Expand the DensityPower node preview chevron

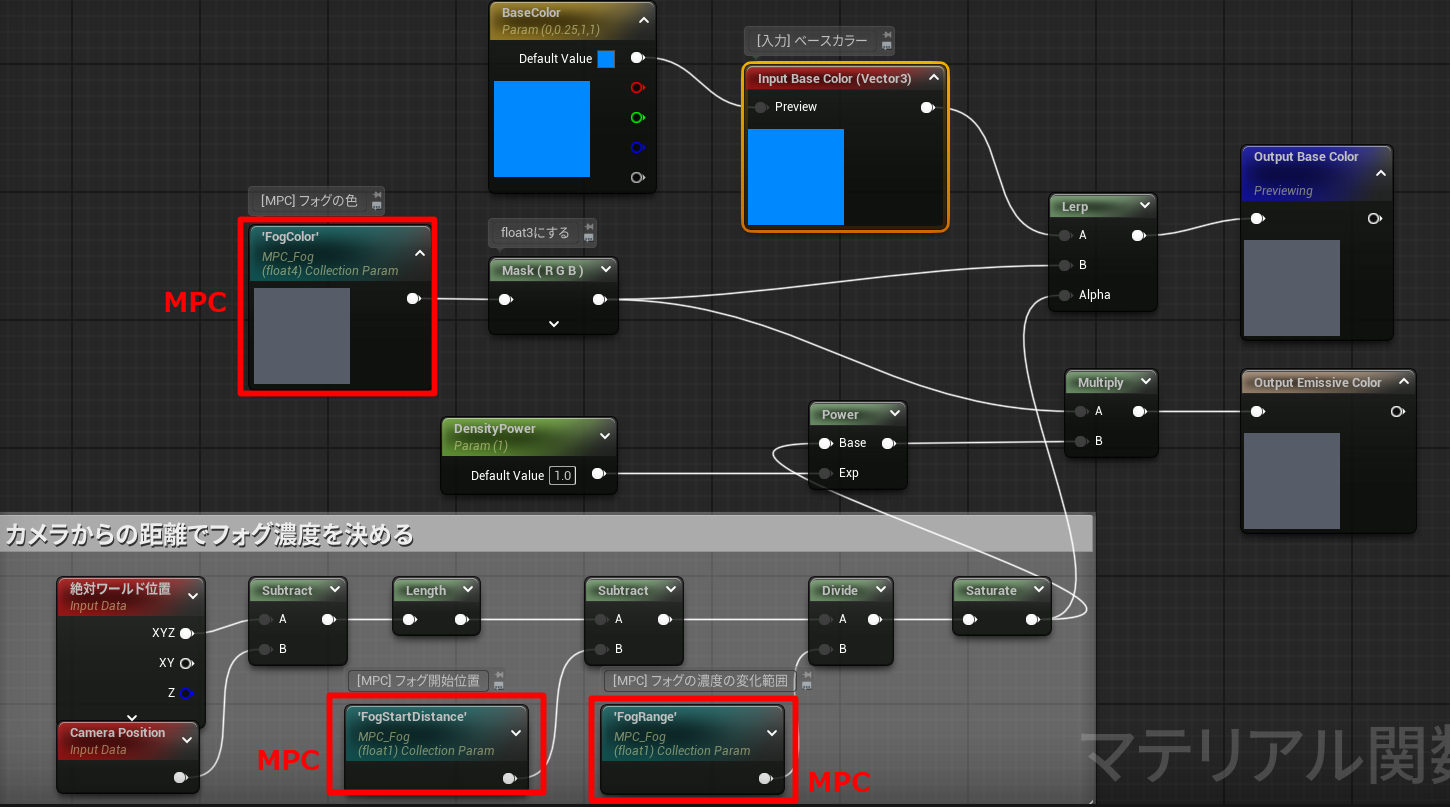(x=604, y=436)
